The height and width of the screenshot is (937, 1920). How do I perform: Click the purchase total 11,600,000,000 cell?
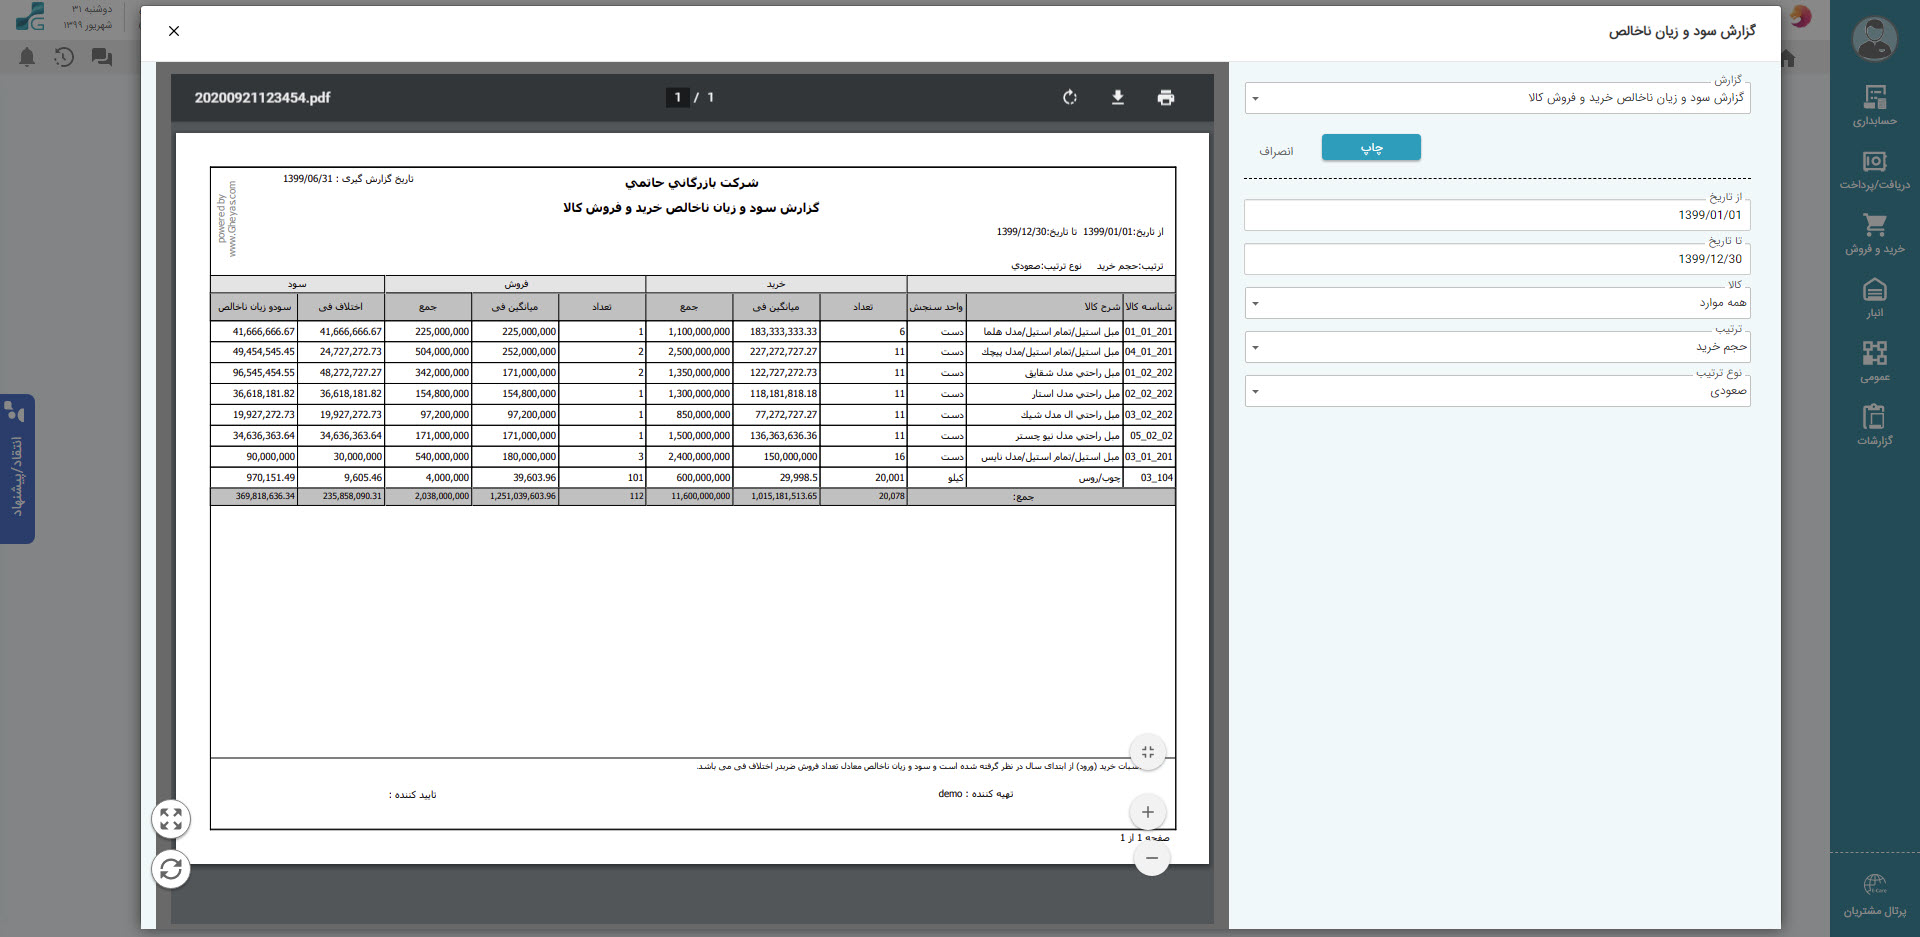point(689,496)
